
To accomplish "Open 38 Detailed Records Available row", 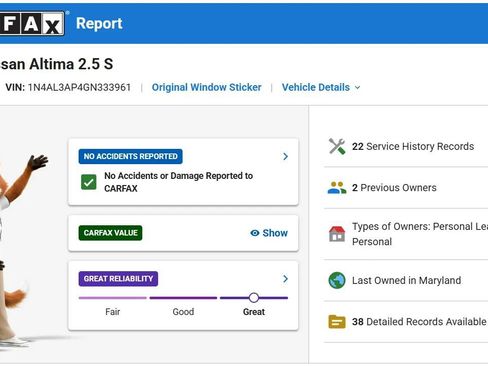I will tap(406, 322).
